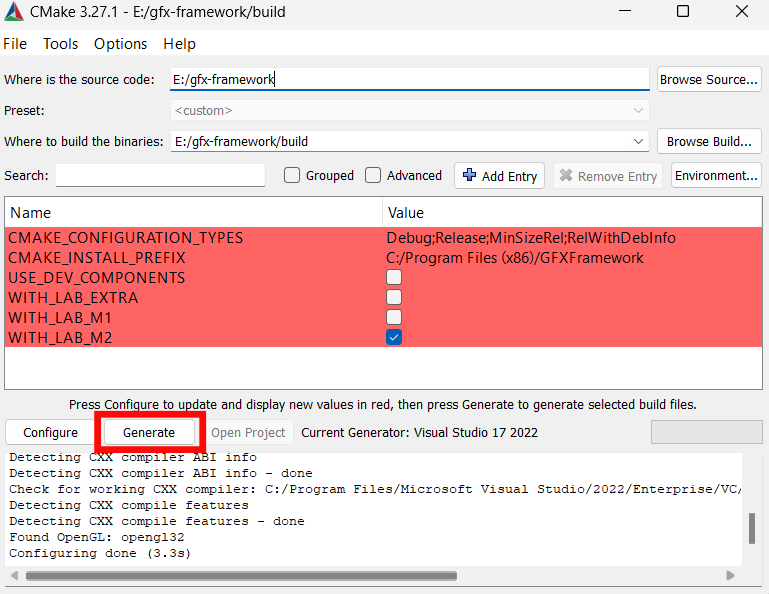Select WITH_LAB_EXTRA entry name
Image resolution: width=769 pixels, height=594 pixels.
point(73,298)
